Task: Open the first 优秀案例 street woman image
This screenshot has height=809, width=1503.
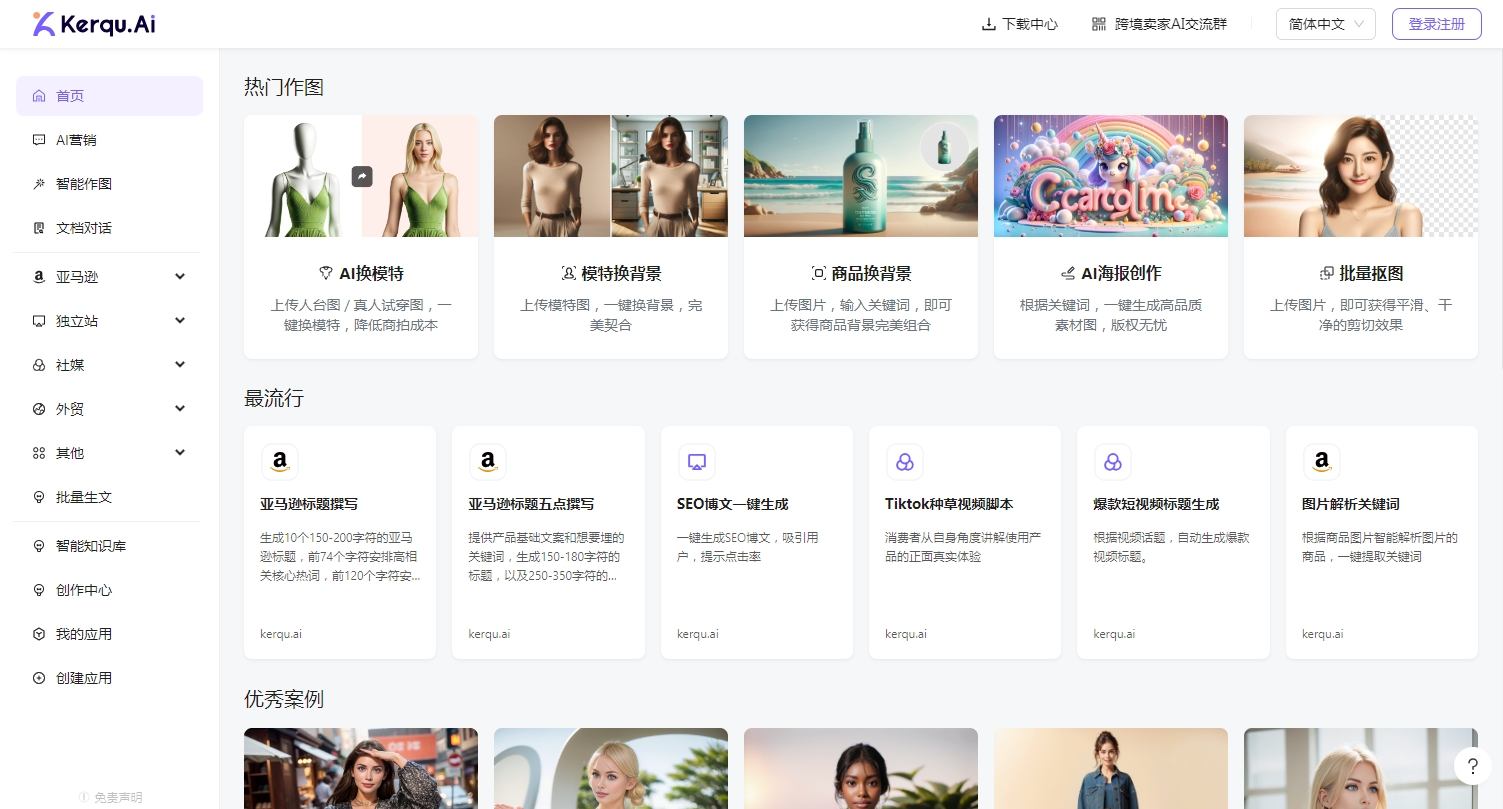Action: click(x=361, y=768)
